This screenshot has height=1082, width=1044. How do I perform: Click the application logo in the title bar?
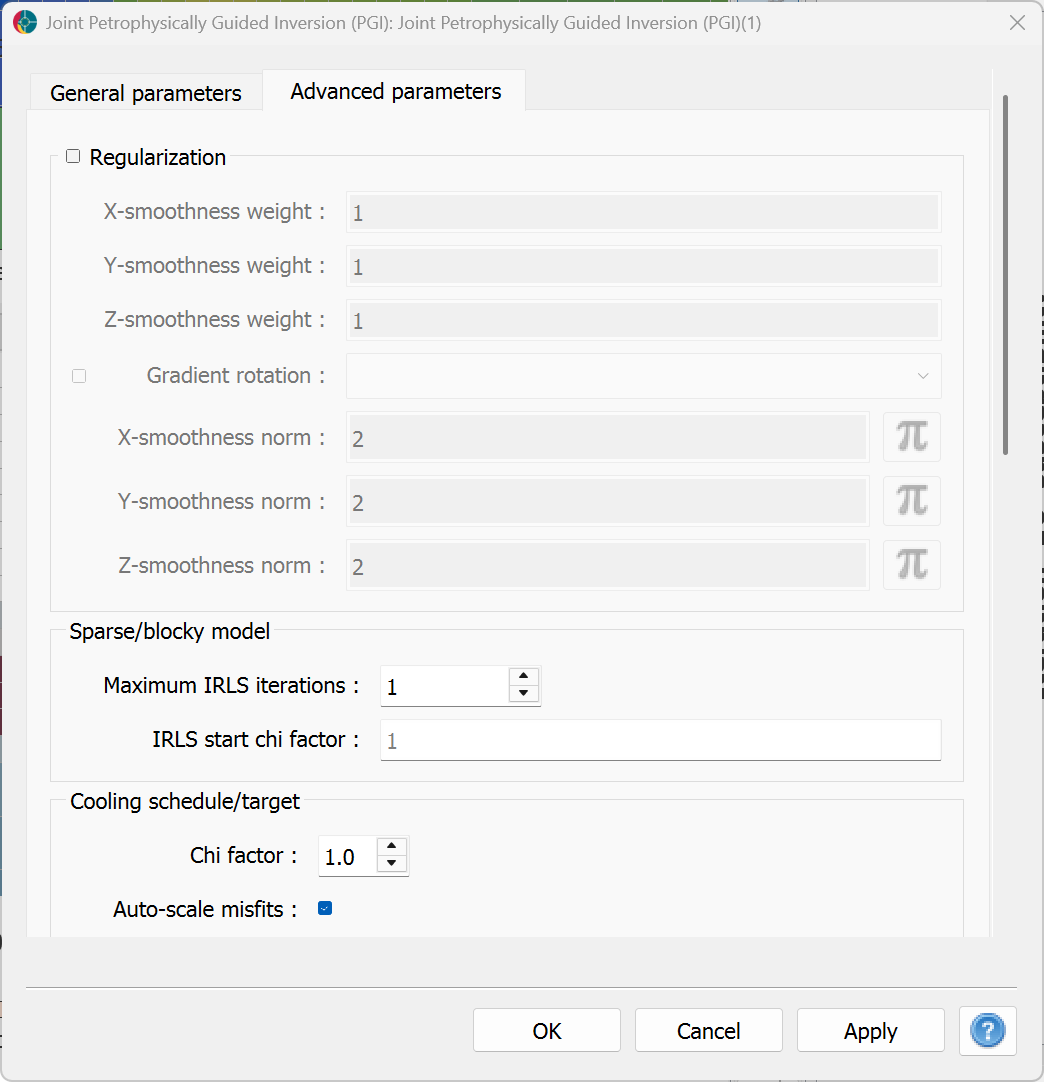[x=26, y=23]
